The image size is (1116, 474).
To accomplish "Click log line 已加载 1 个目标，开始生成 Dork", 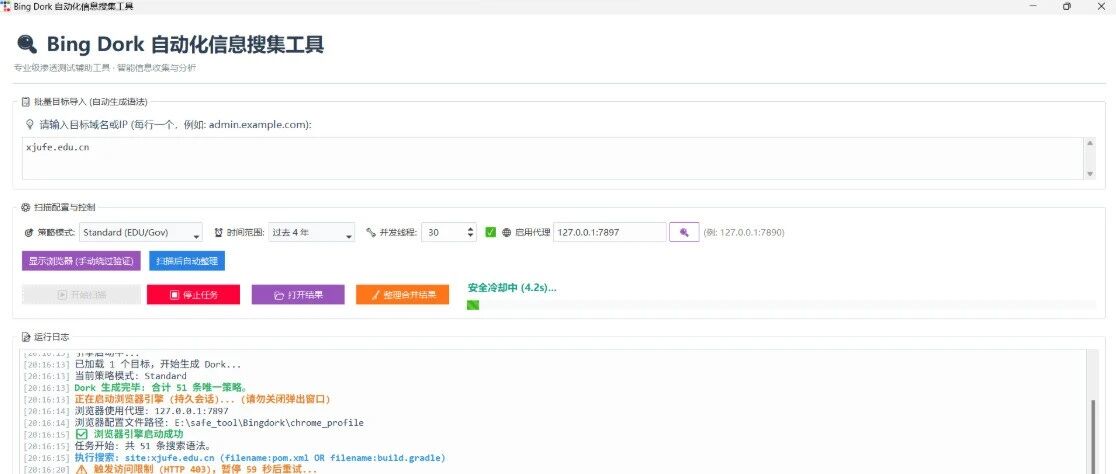I will click(158, 364).
